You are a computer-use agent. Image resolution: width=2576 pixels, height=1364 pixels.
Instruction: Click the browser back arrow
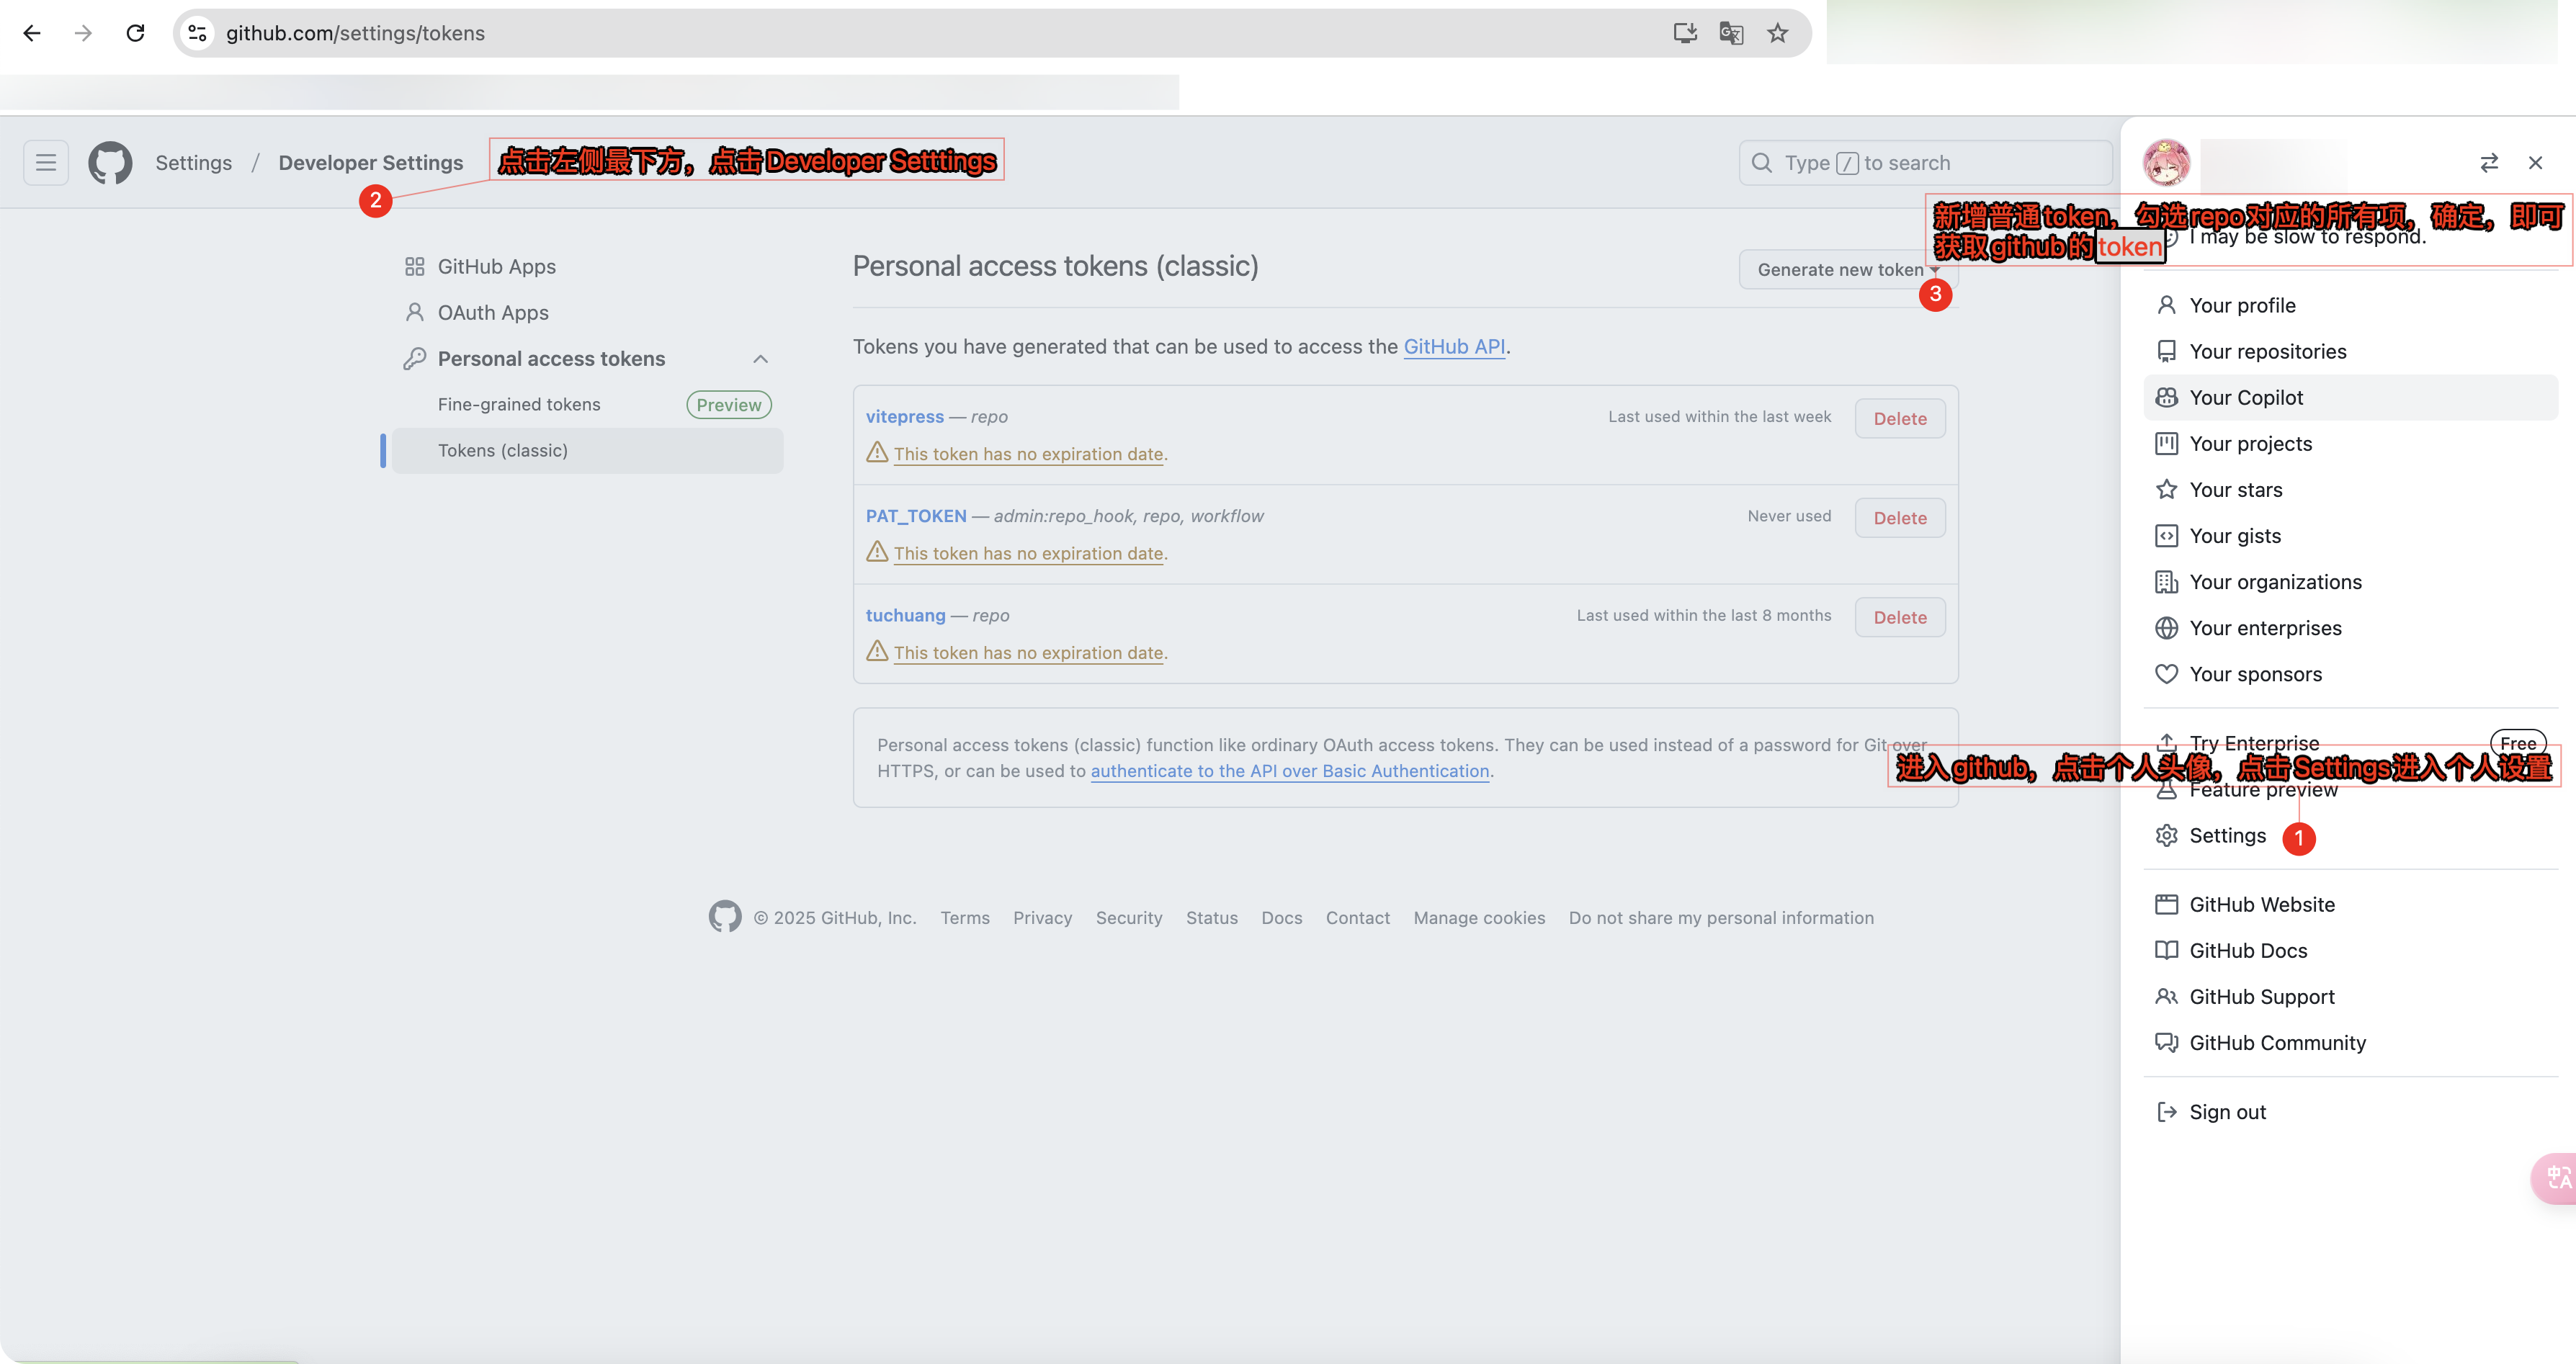click(32, 33)
